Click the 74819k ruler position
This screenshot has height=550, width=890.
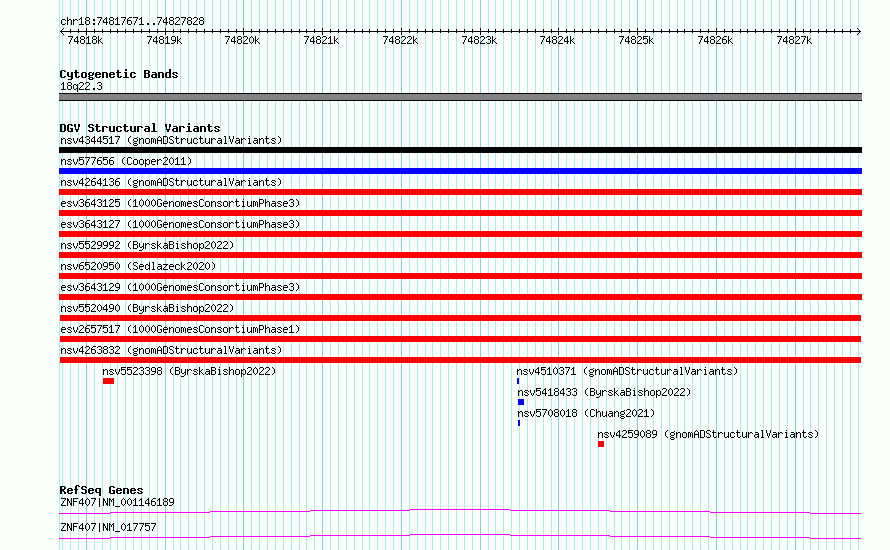[164, 40]
